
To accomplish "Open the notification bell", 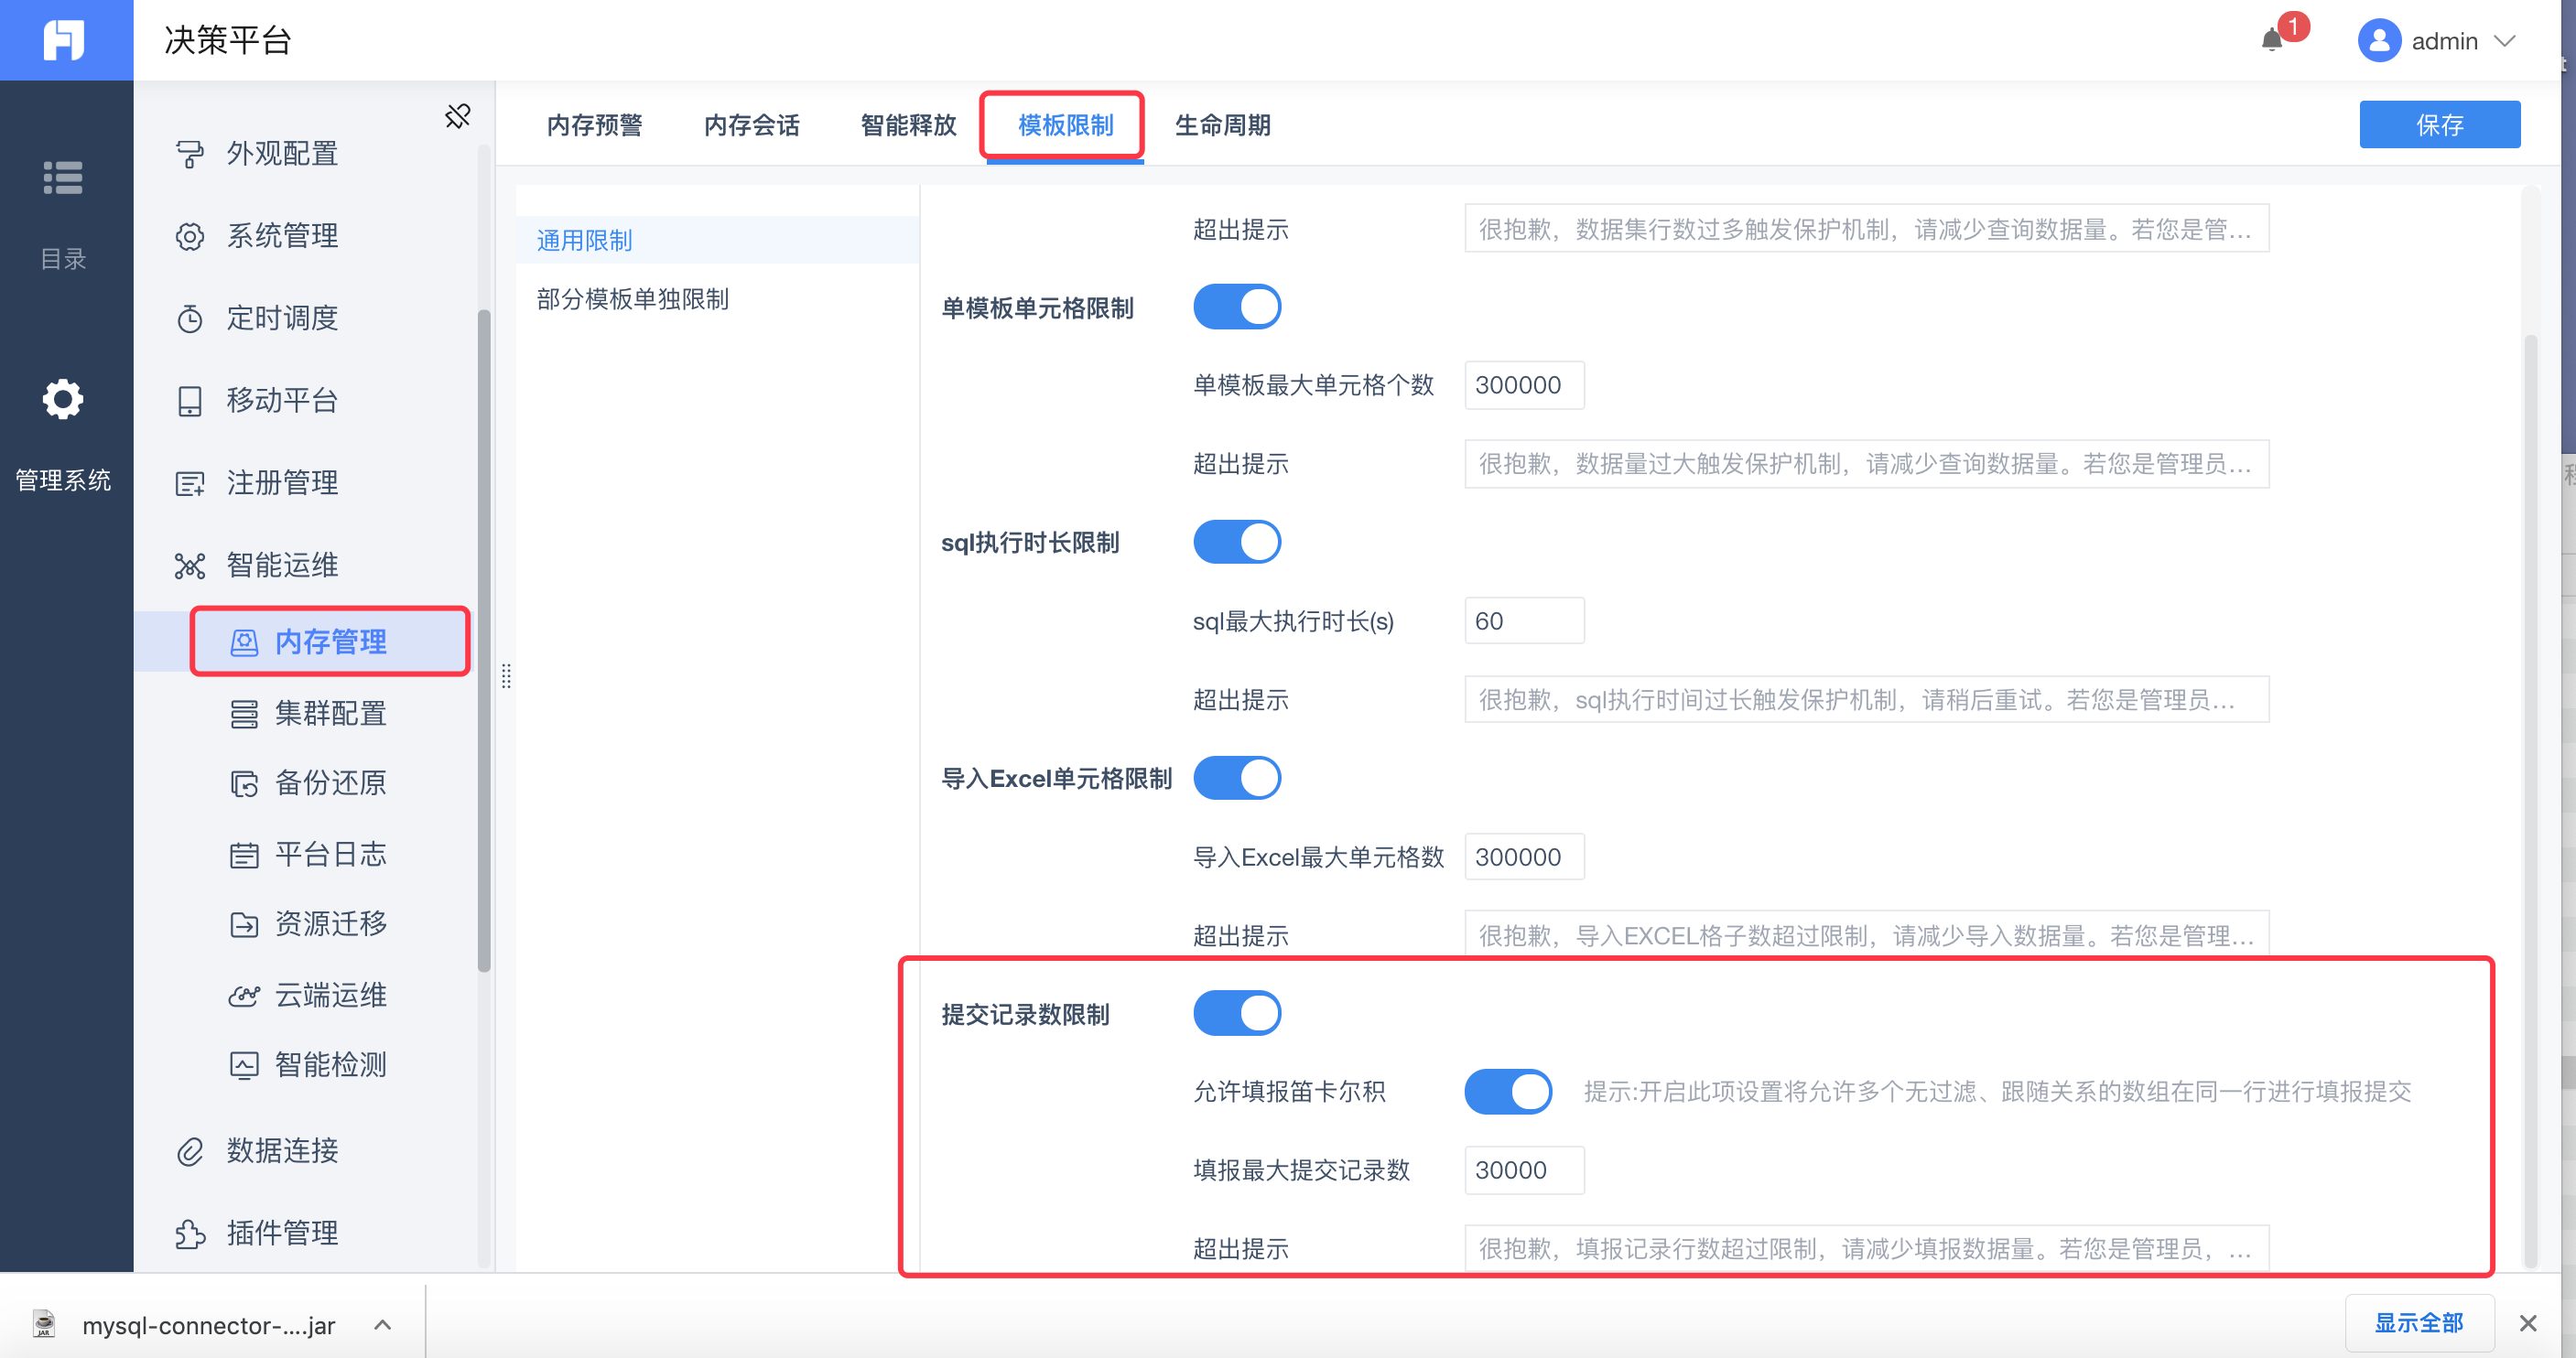I will (x=2272, y=40).
